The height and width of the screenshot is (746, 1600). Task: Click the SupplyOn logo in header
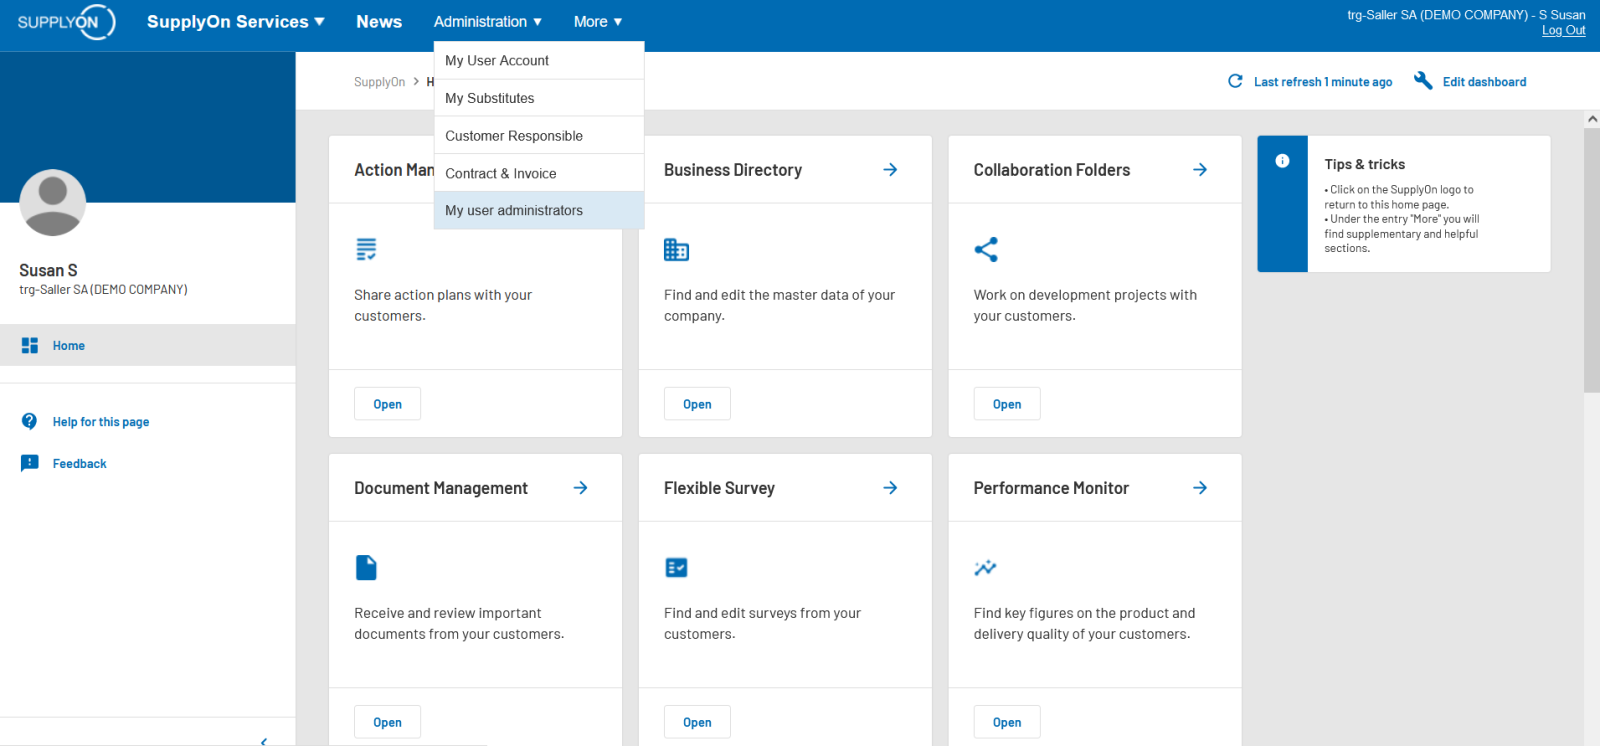66,22
